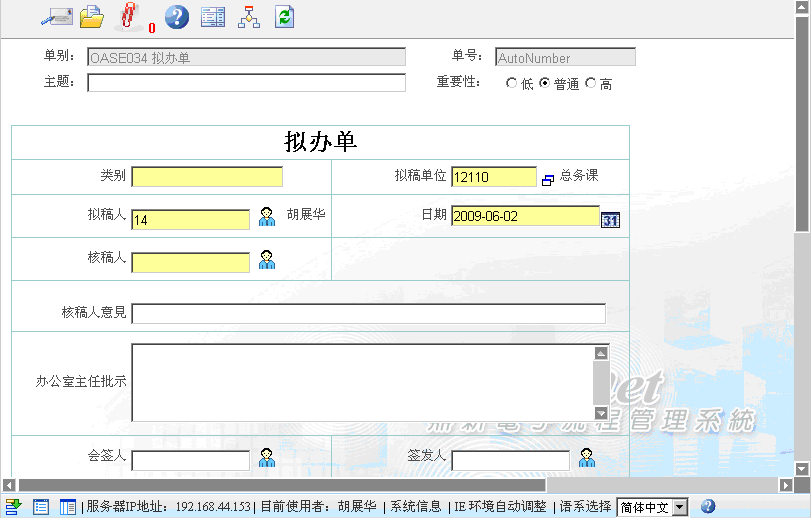
Task: Click the paperclip attachment icon
Action: click(x=128, y=16)
